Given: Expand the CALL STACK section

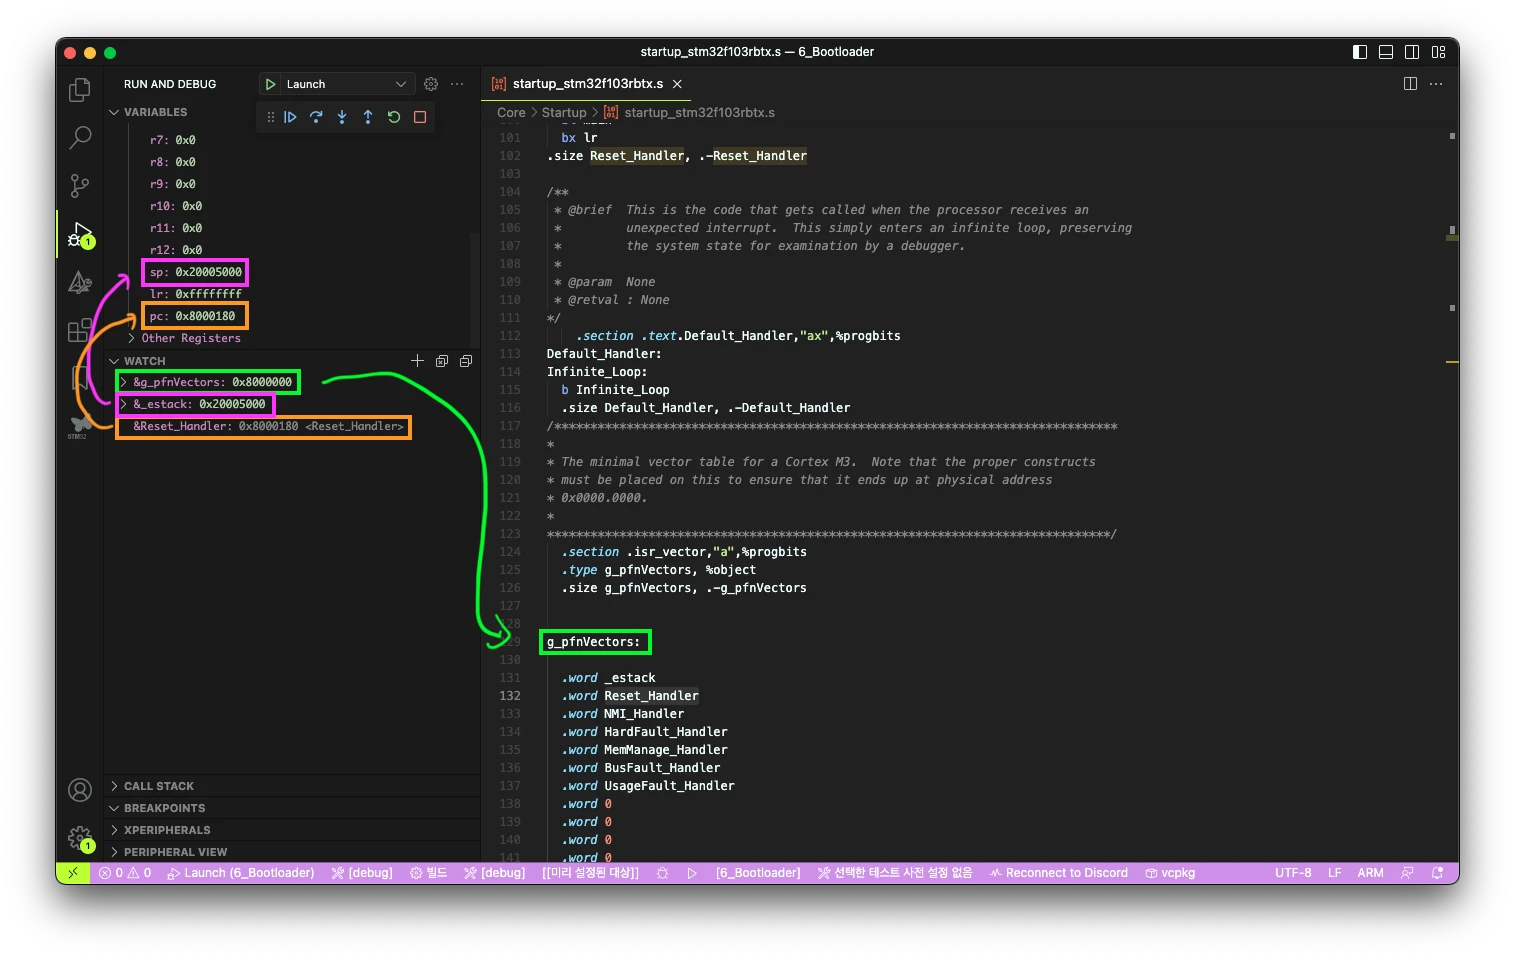Looking at the screenshot, I should coord(158,786).
